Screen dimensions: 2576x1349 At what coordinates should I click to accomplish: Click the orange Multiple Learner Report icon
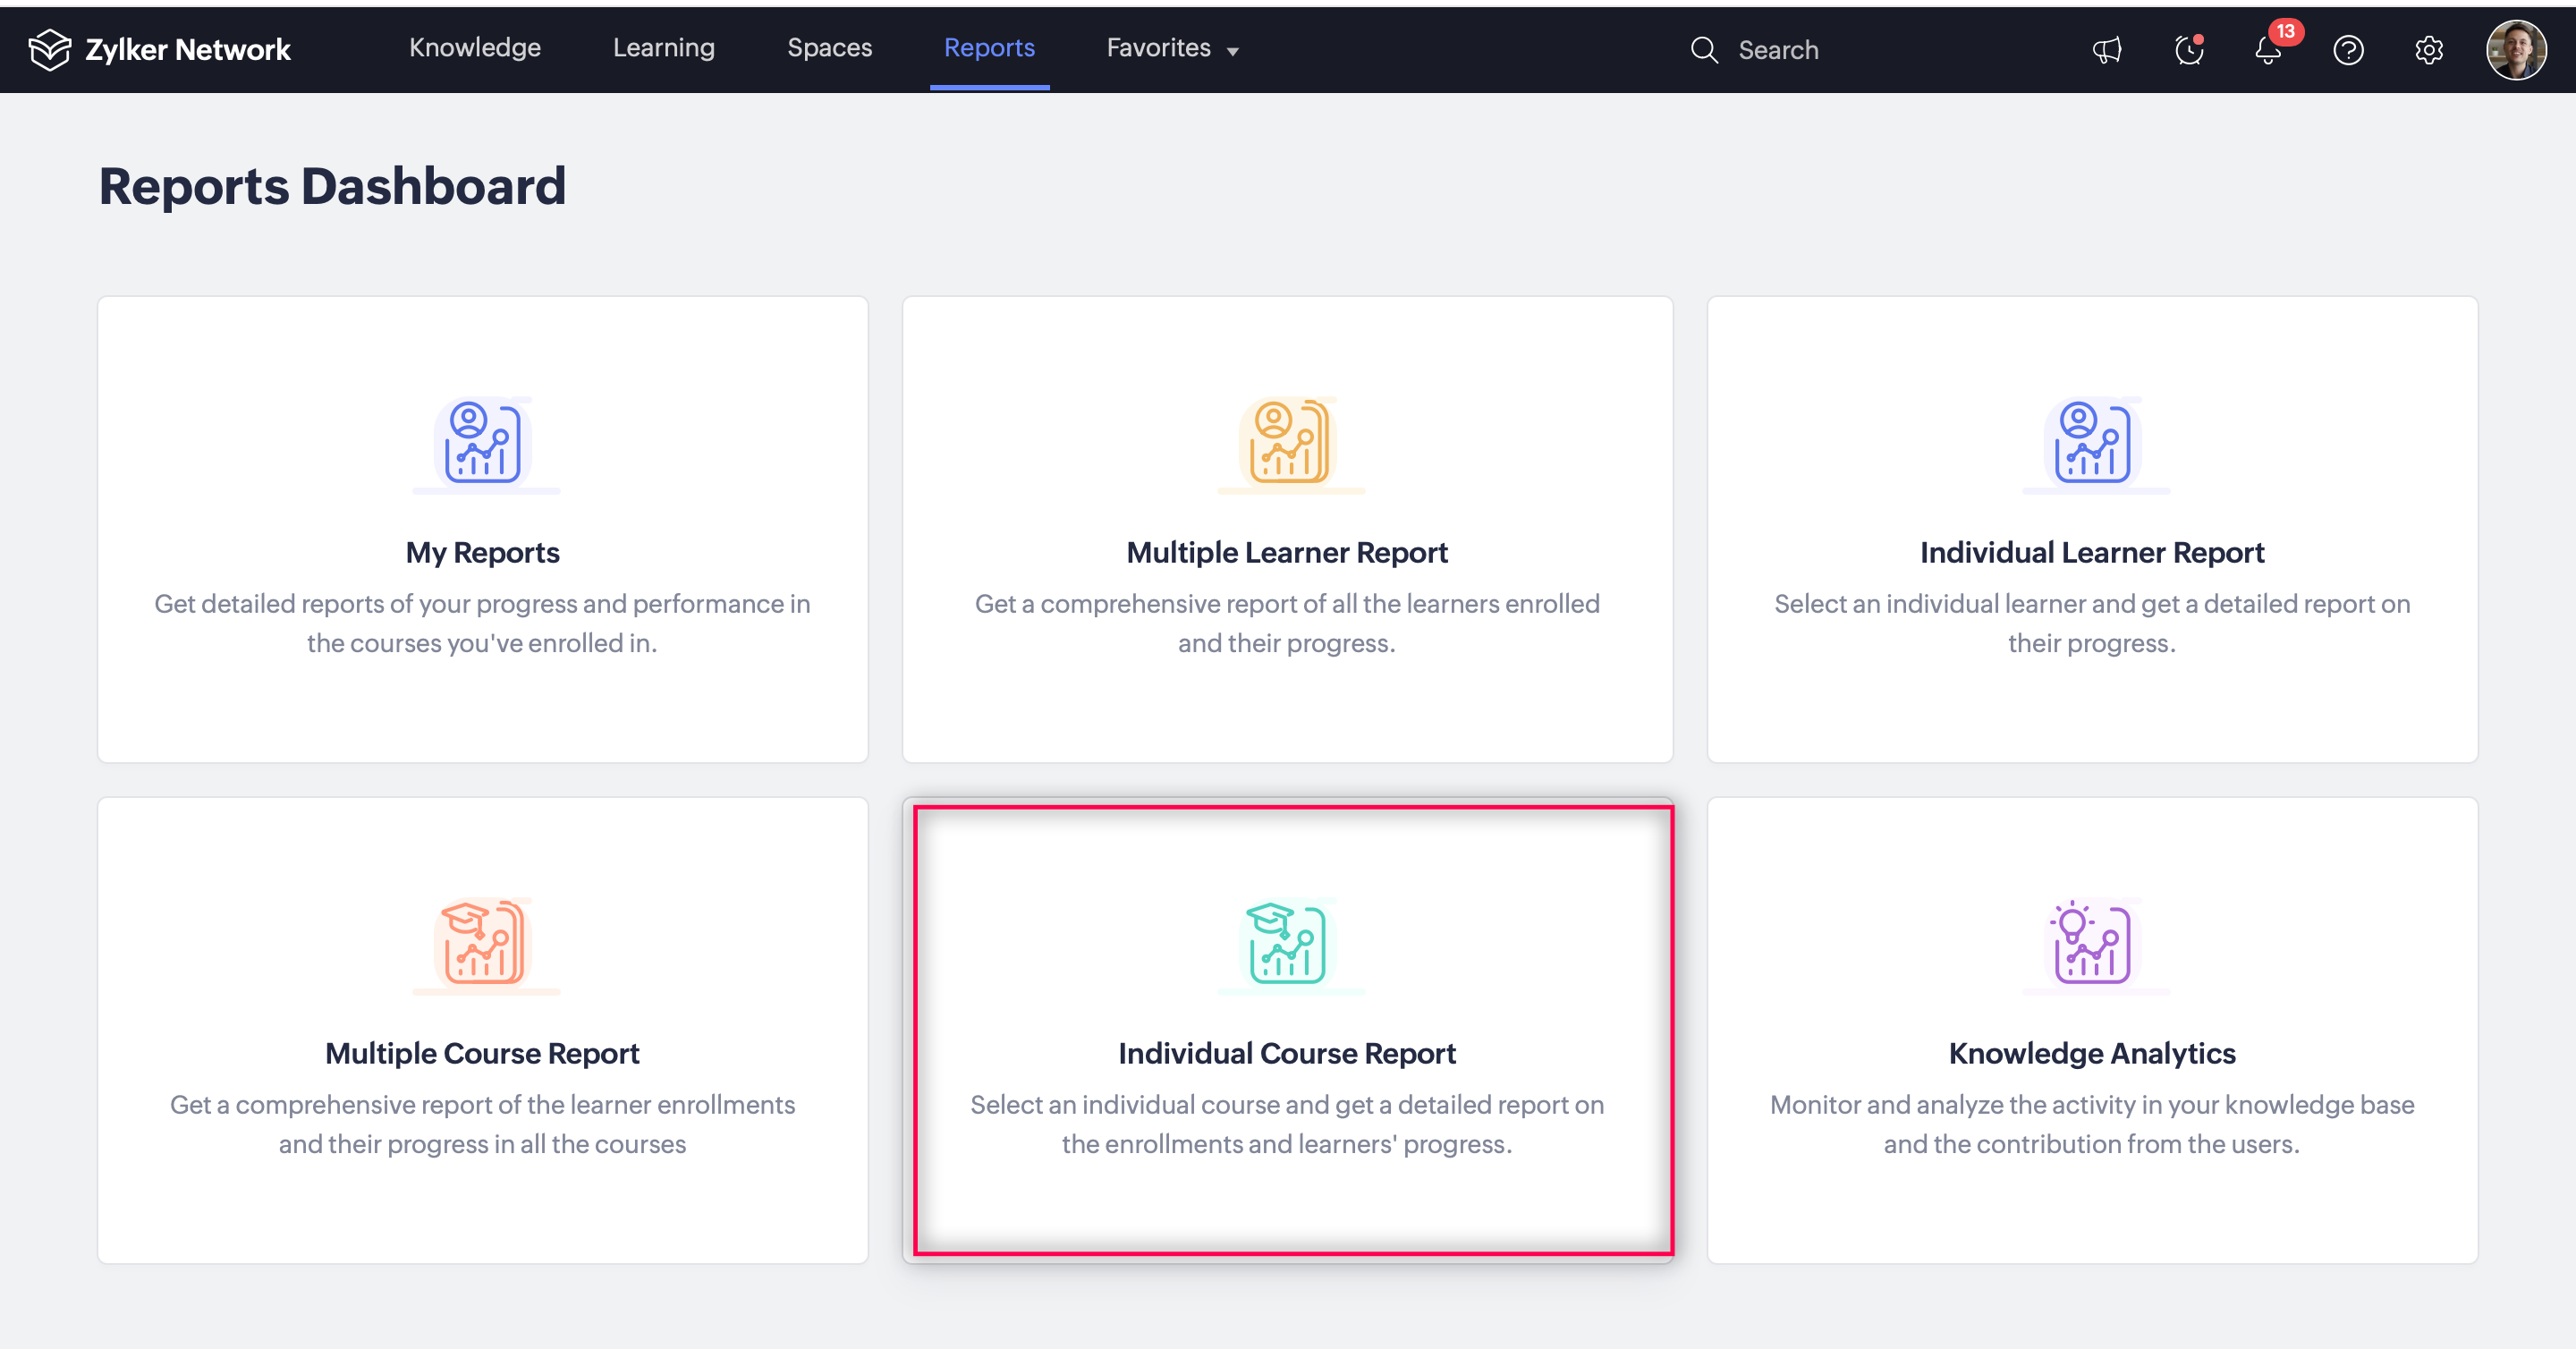[1288, 442]
